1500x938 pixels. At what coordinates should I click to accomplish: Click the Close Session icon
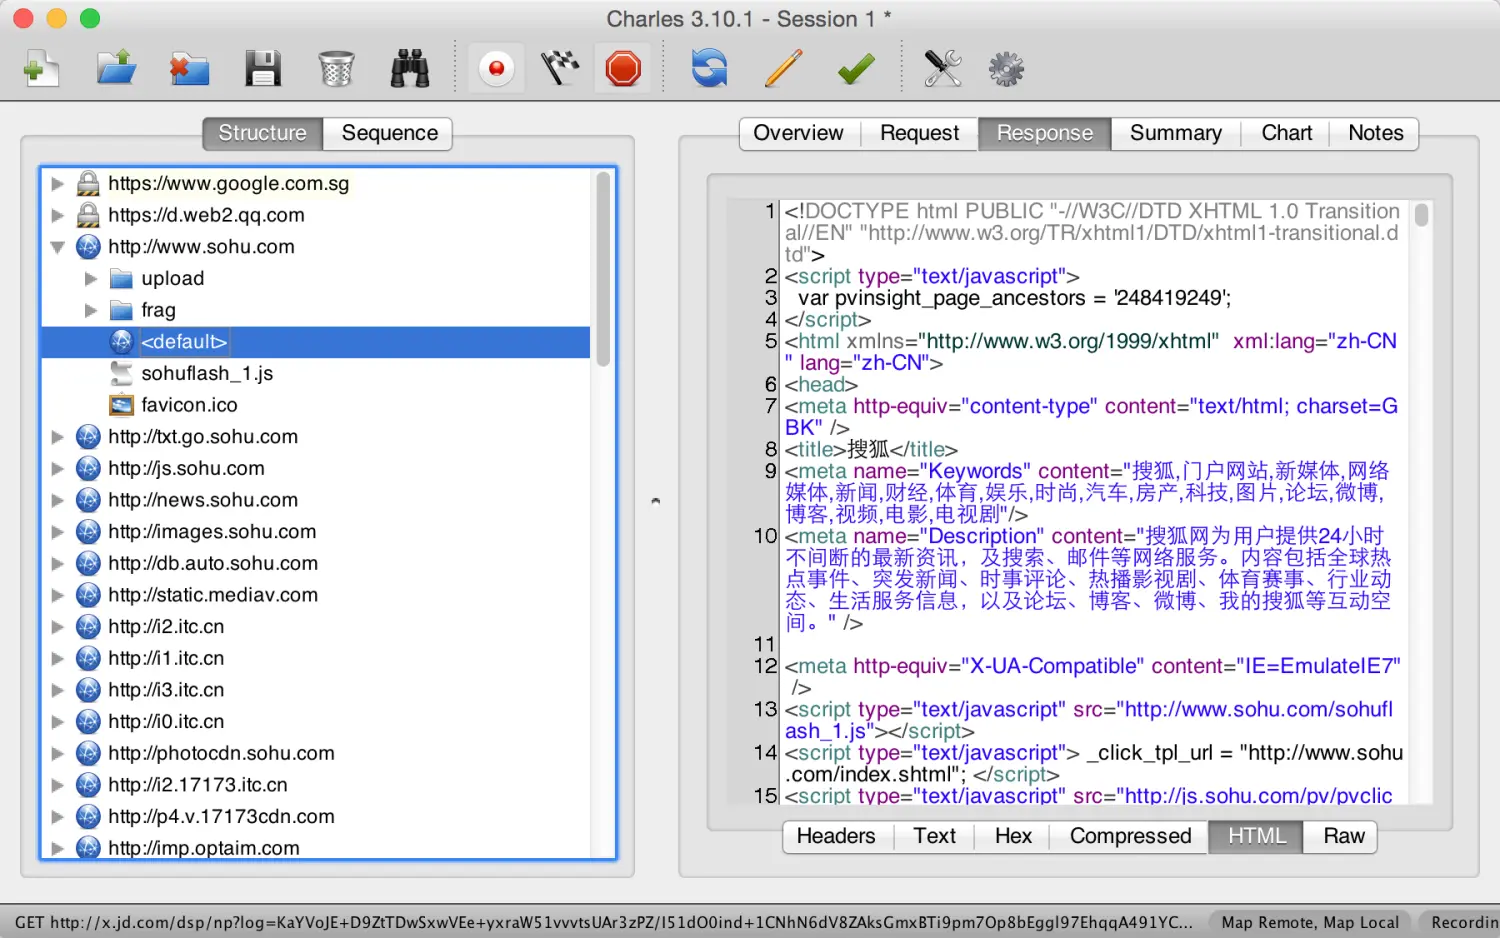[188, 68]
